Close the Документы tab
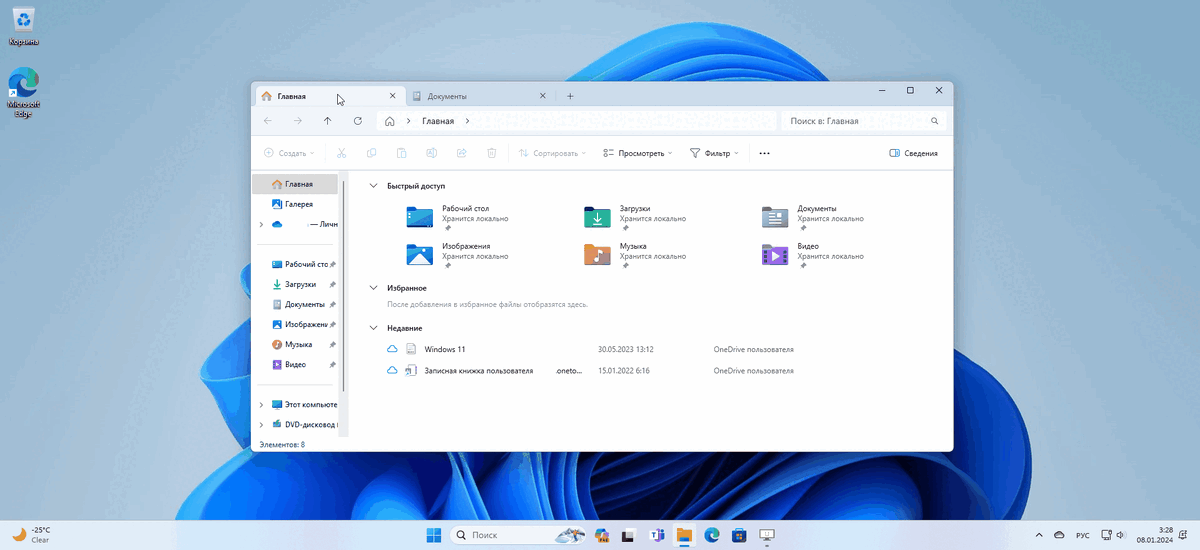Screen dimensions: 1200x550 pyautogui.click(x=543, y=96)
